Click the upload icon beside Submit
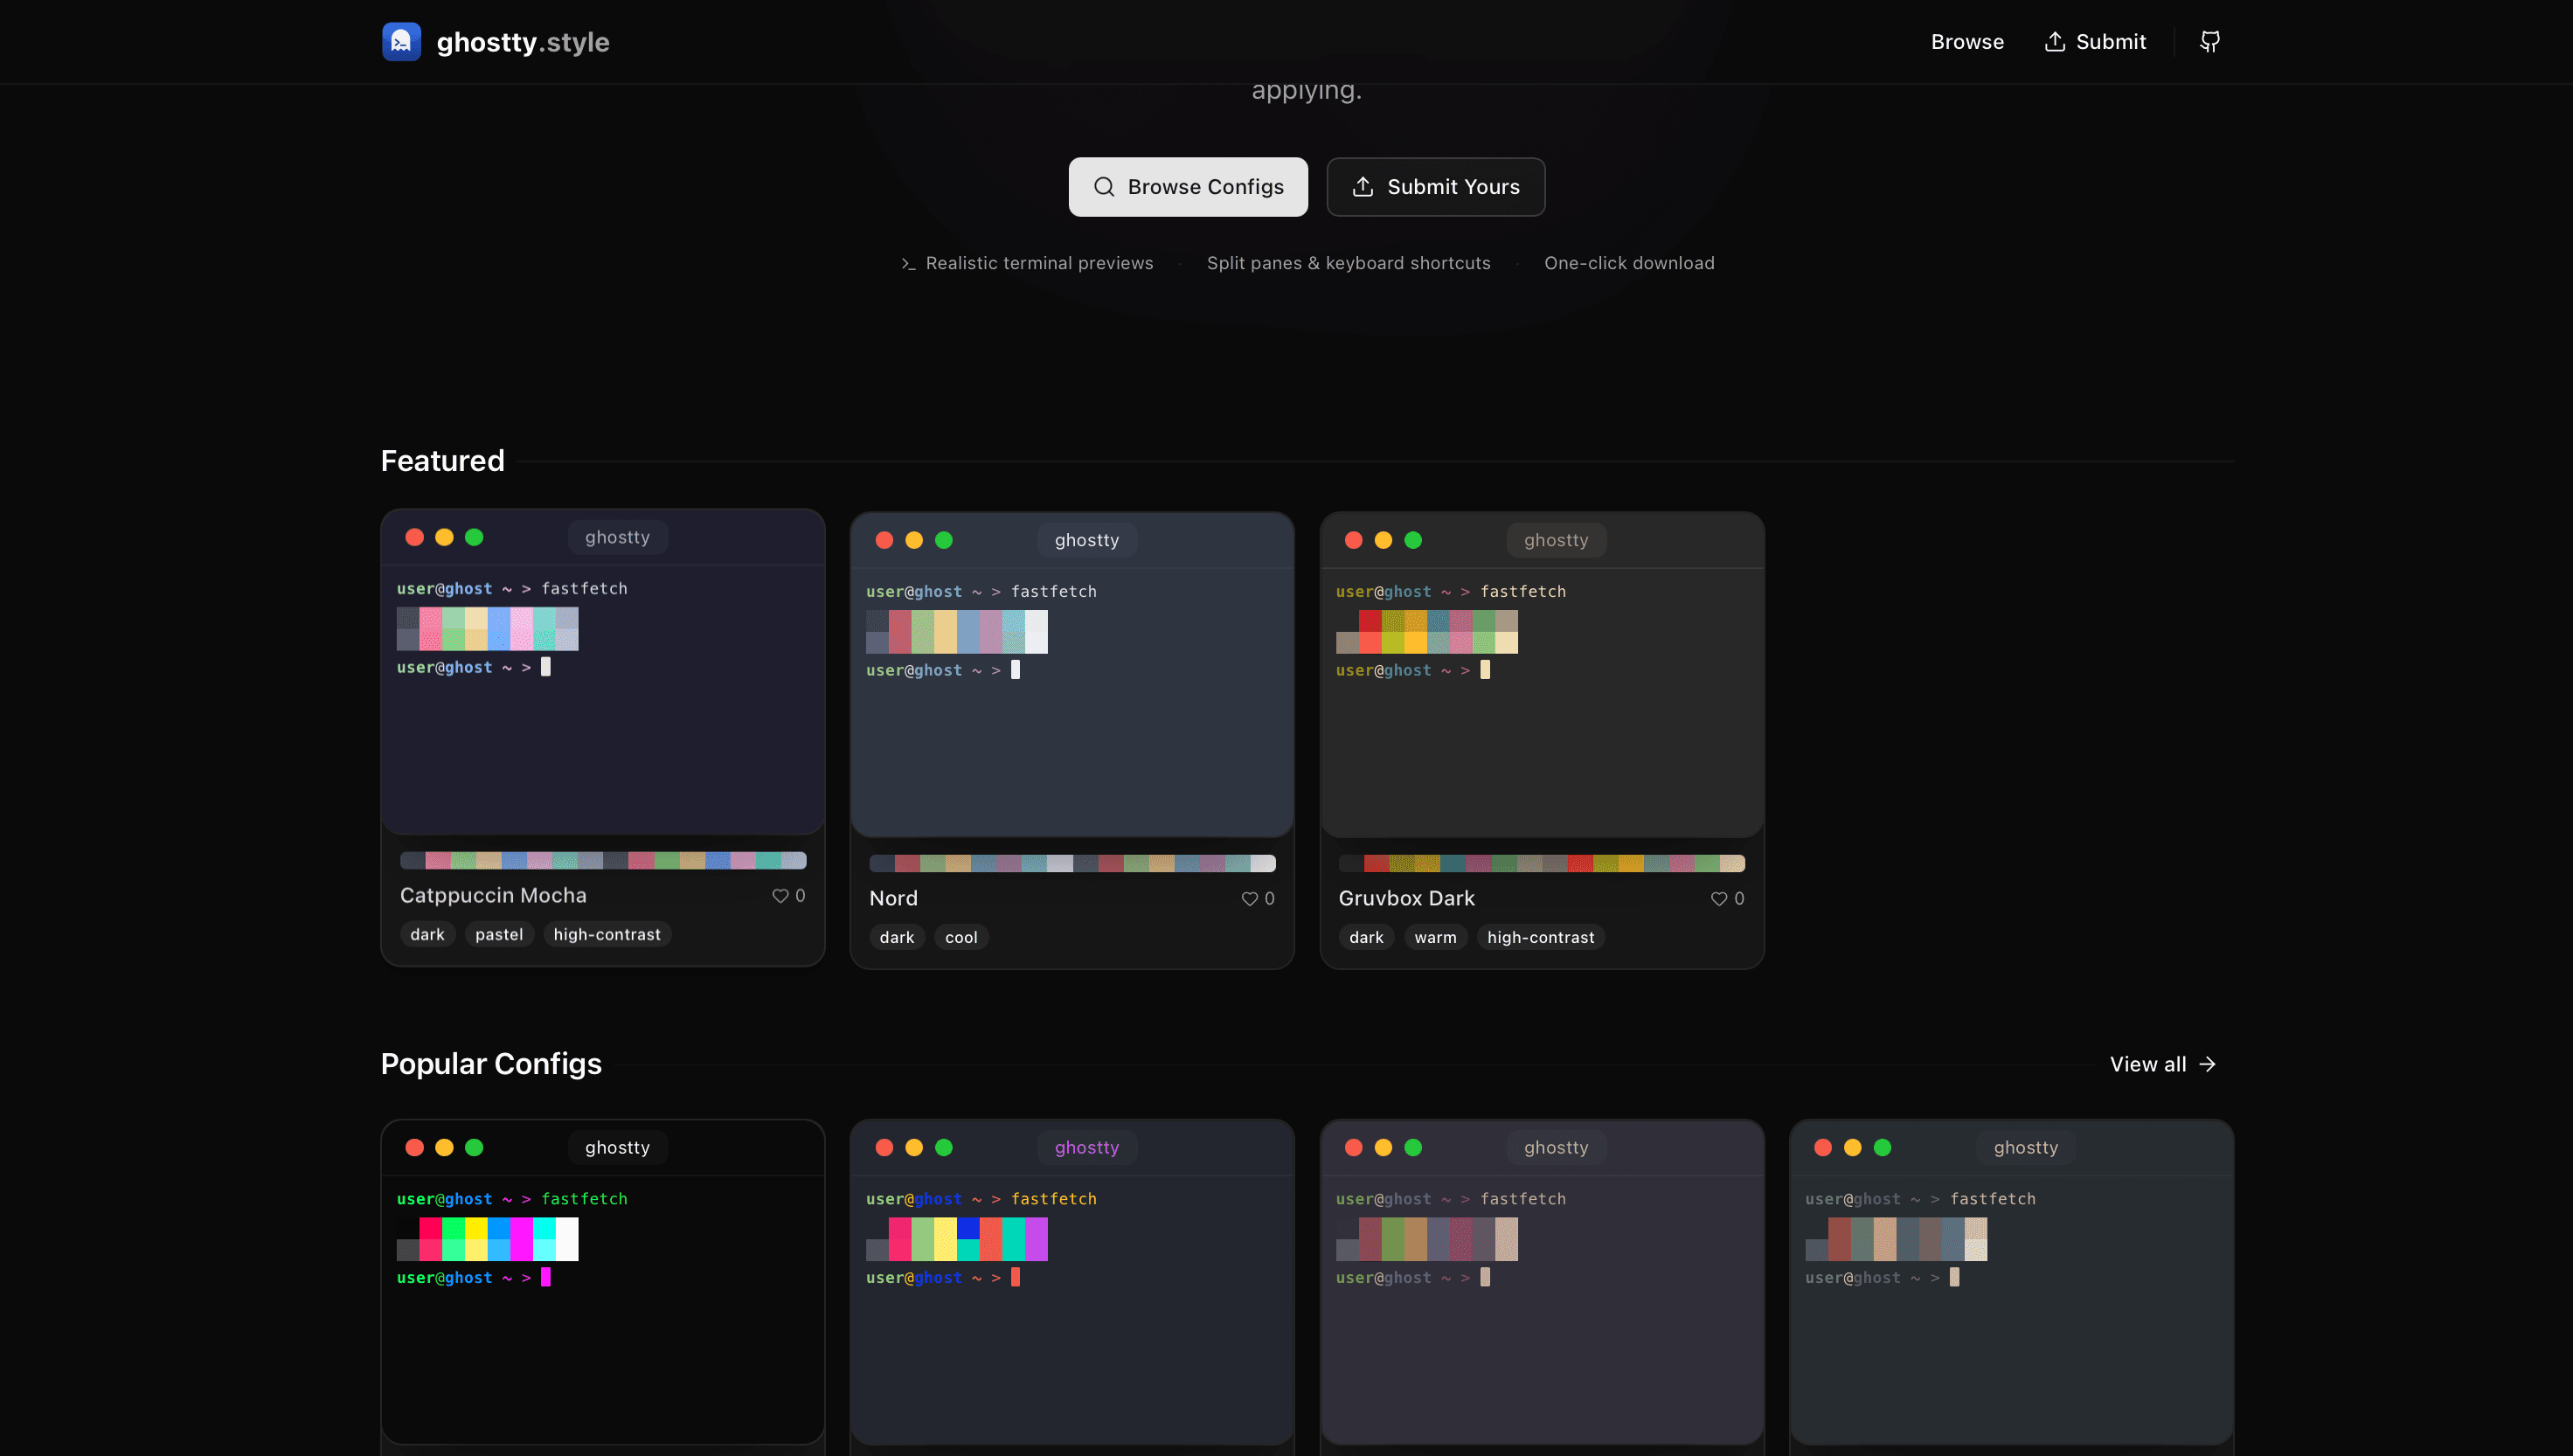The height and width of the screenshot is (1456, 2573). 2056,41
